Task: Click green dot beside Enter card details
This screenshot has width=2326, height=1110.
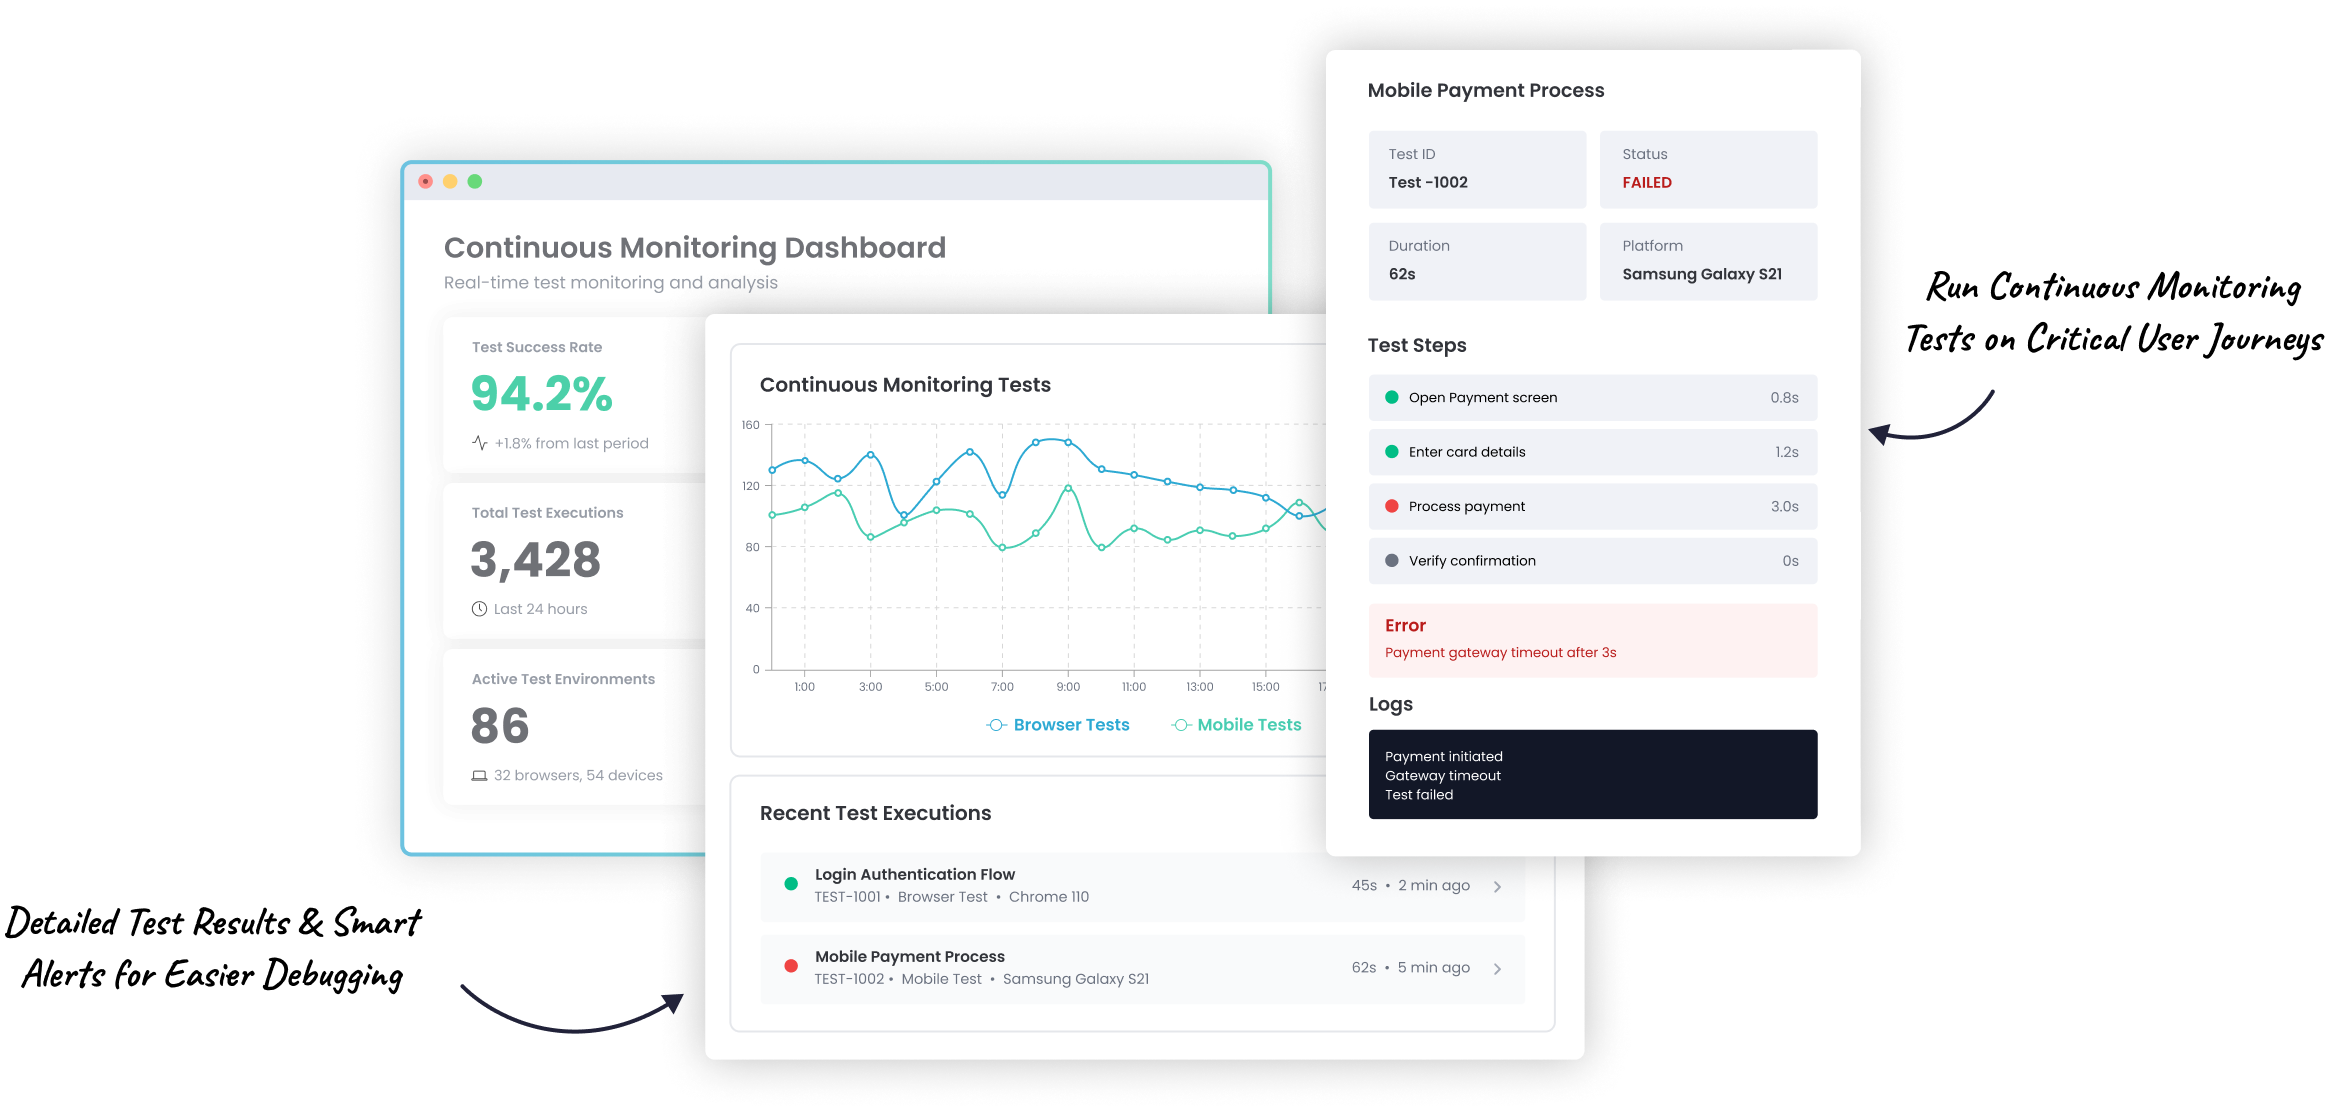Action: [1391, 452]
